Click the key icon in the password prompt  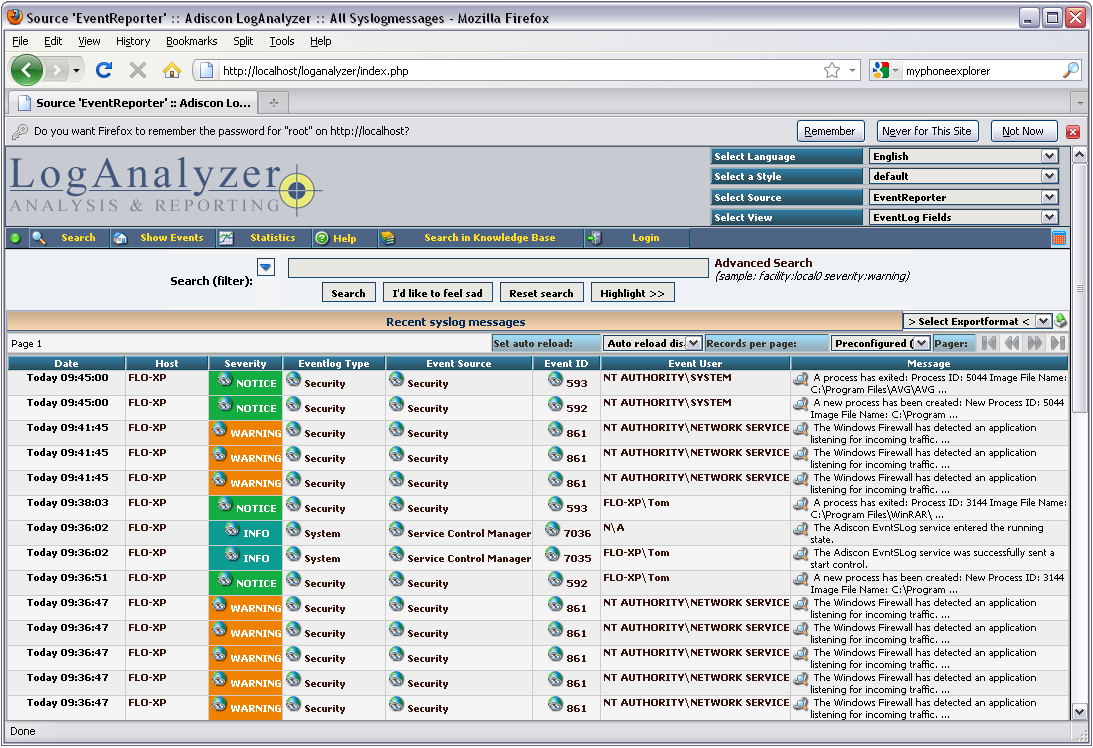(20, 131)
